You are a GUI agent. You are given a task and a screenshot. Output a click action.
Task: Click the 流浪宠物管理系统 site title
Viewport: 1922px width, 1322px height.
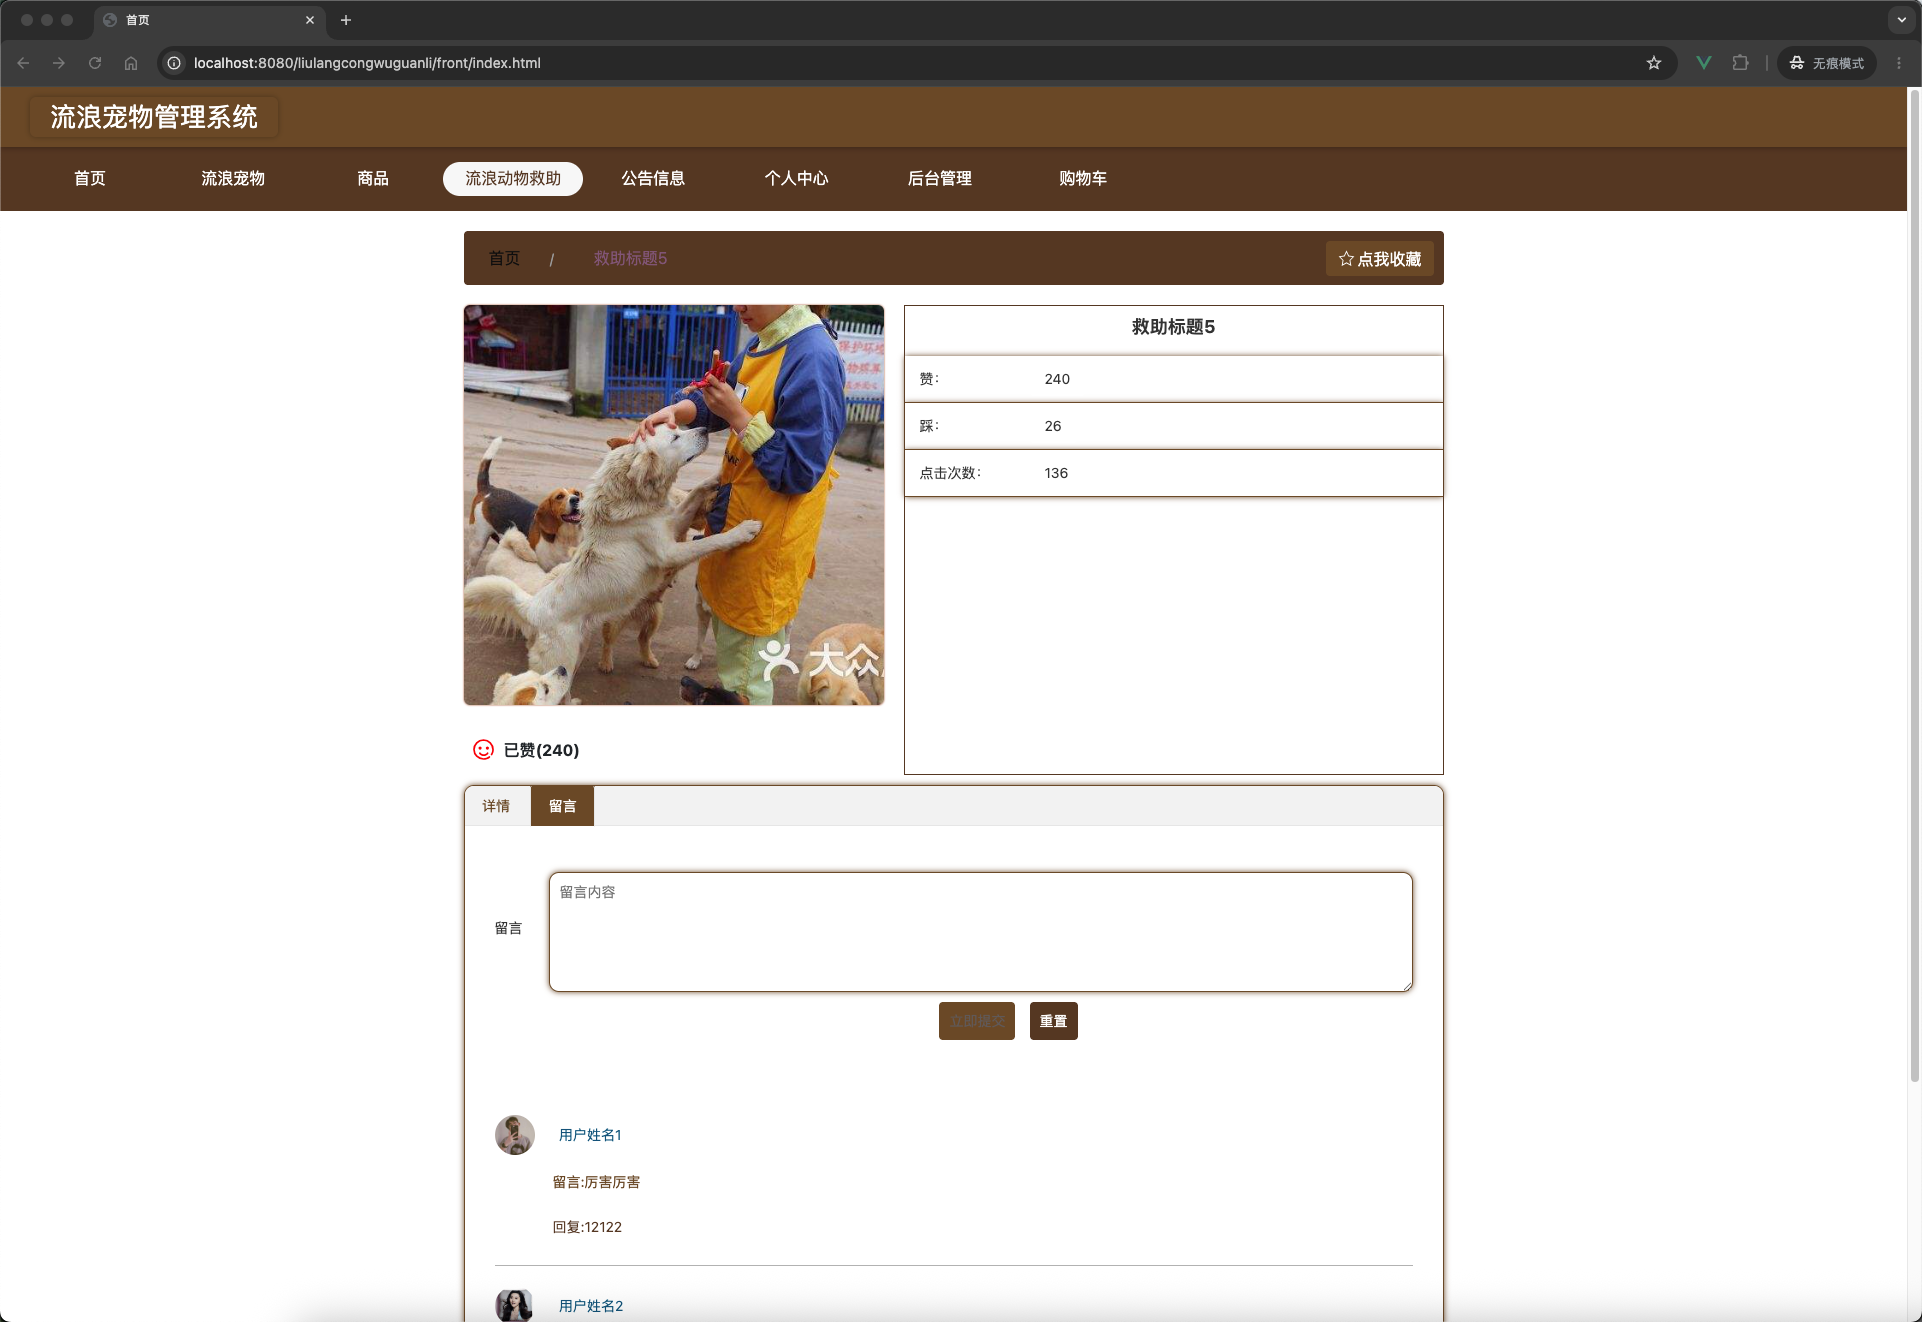[x=154, y=117]
